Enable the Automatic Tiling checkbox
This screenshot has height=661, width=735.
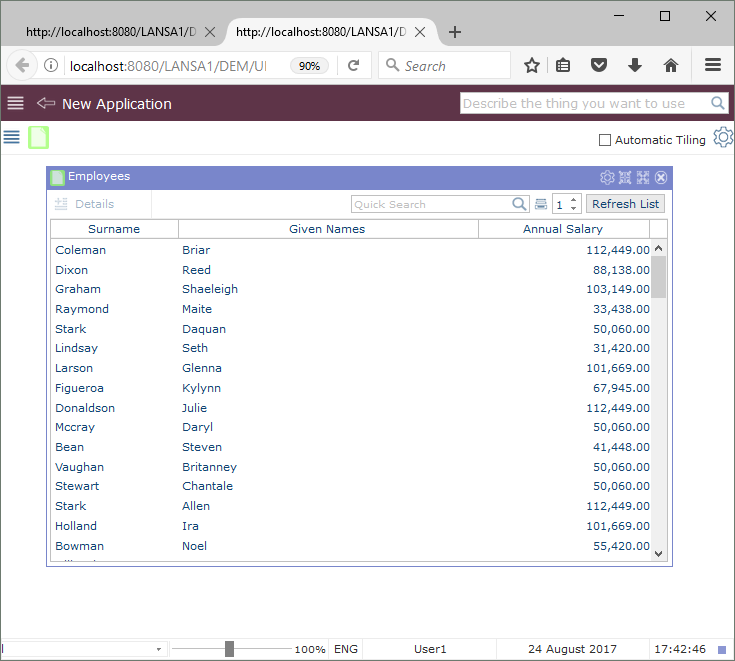605,140
